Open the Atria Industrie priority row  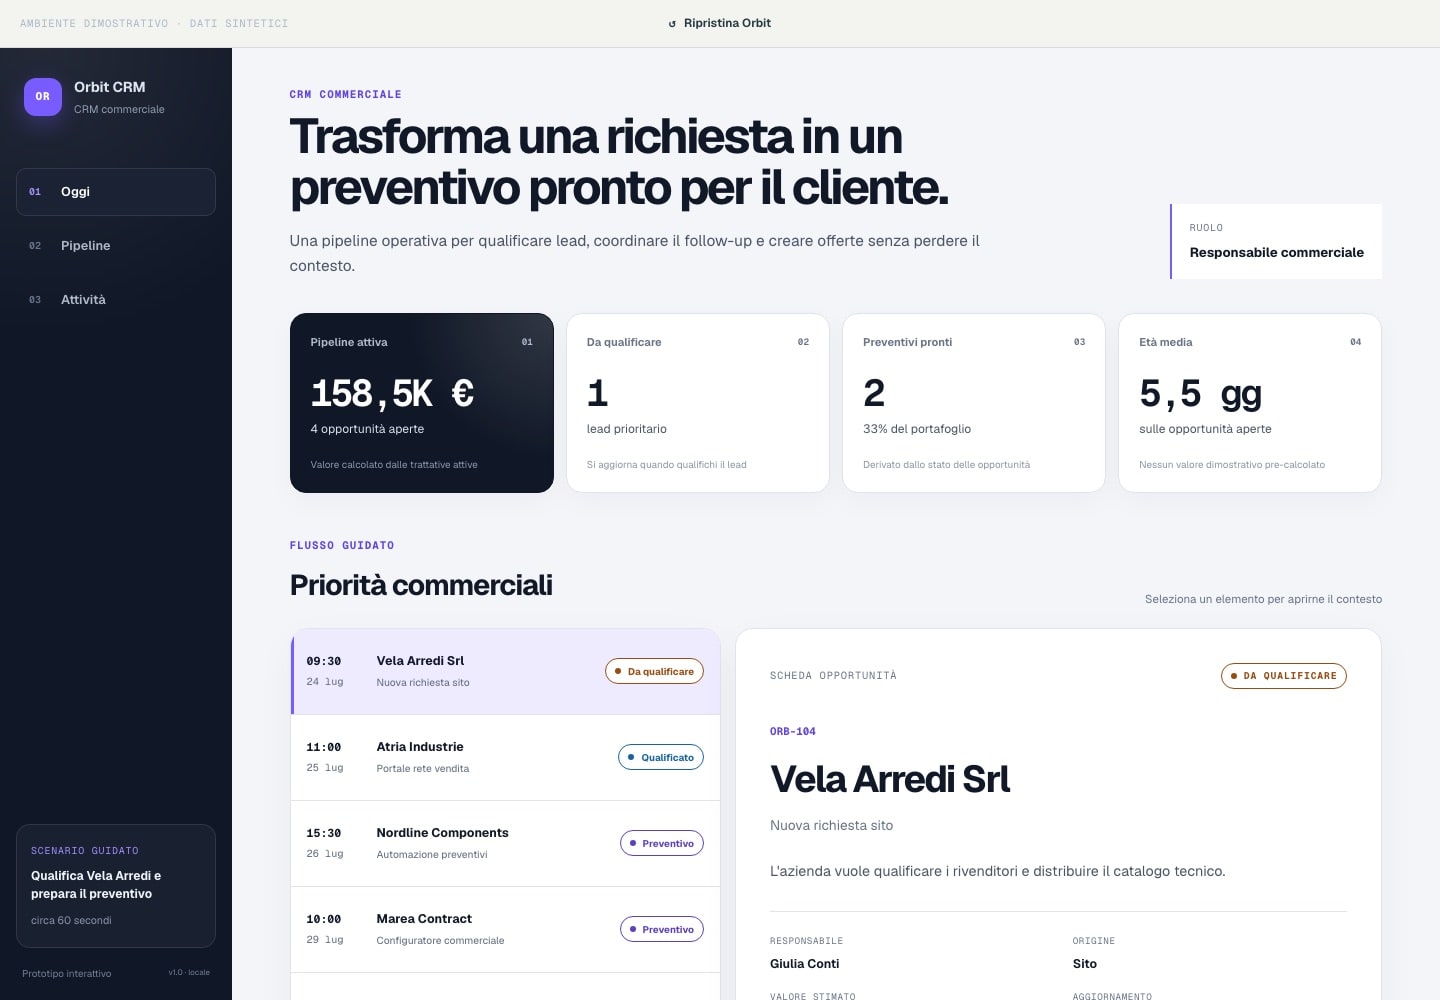click(x=506, y=758)
